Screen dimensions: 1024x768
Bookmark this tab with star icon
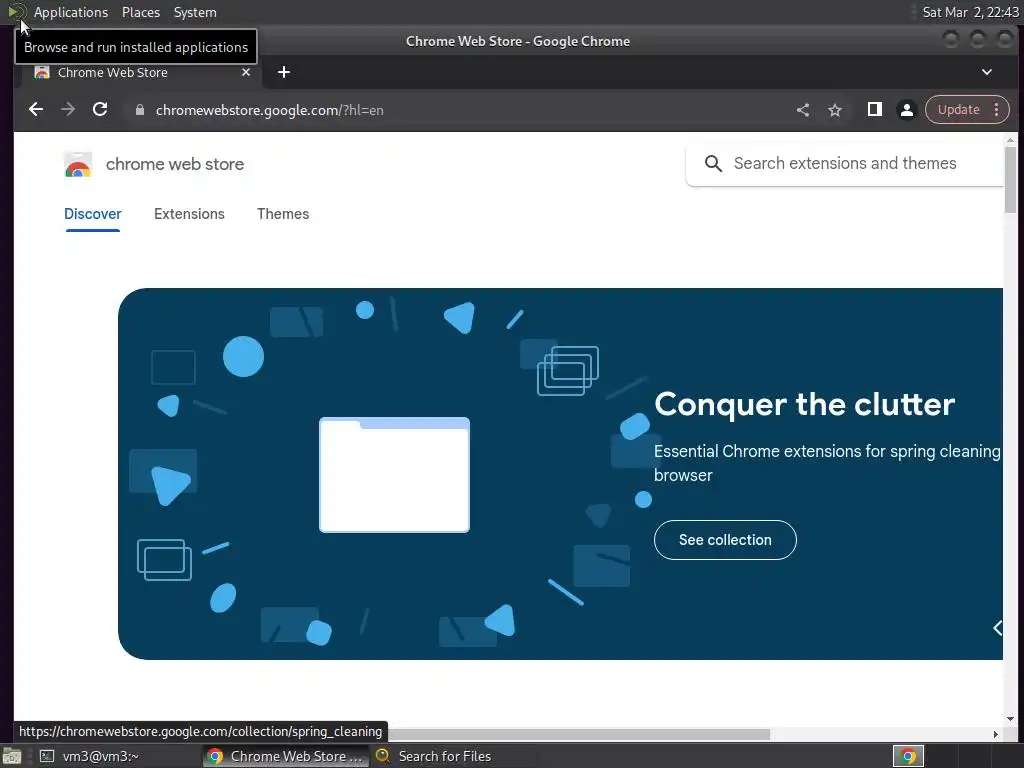pos(835,110)
